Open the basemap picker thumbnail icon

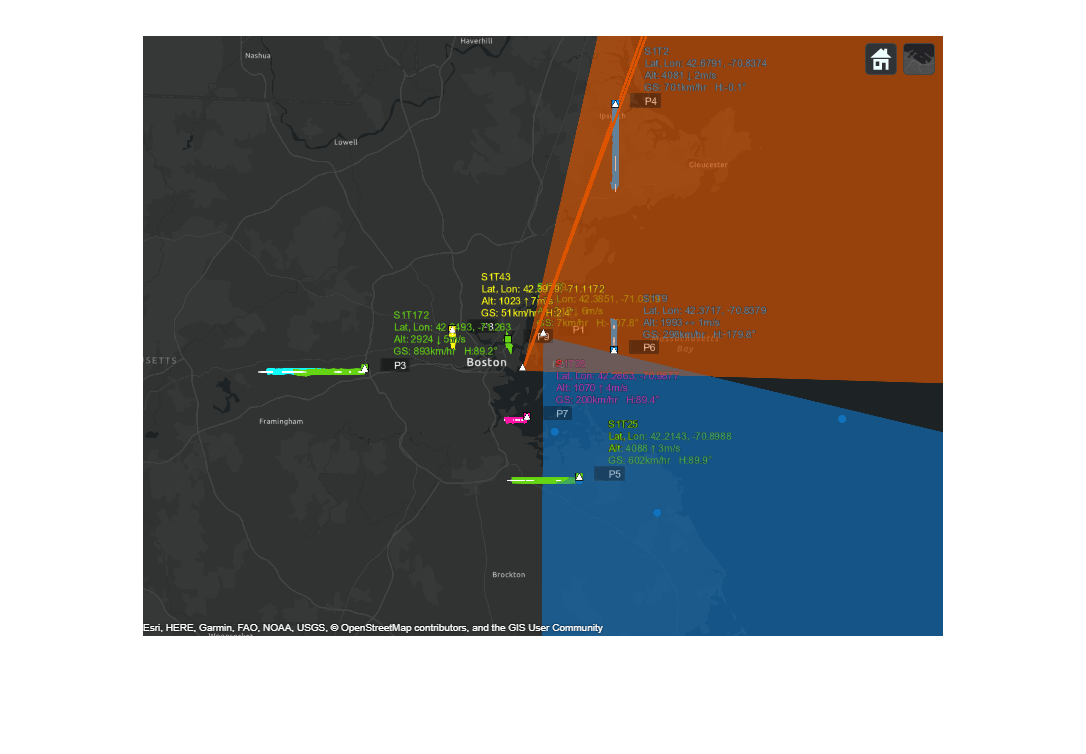point(917,59)
